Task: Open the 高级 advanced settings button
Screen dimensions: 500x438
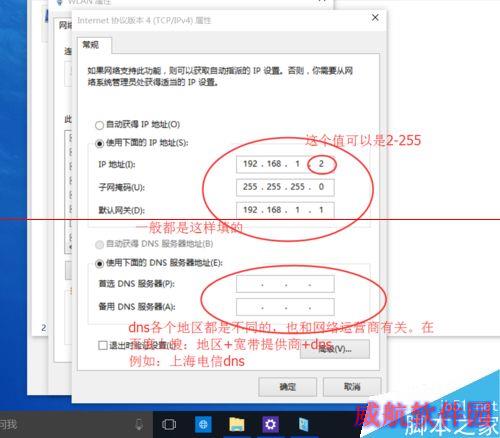Action: coord(335,349)
